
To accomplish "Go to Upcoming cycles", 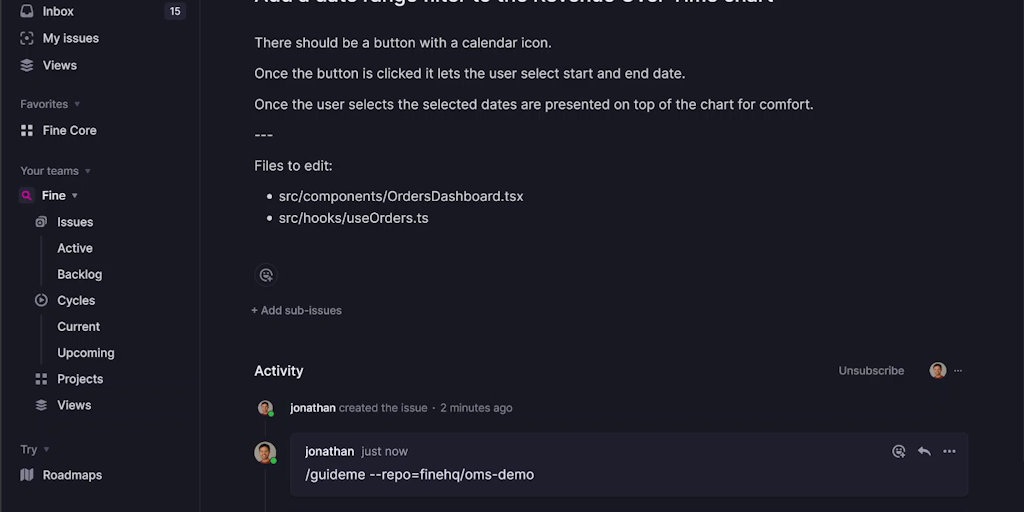I will (x=86, y=353).
